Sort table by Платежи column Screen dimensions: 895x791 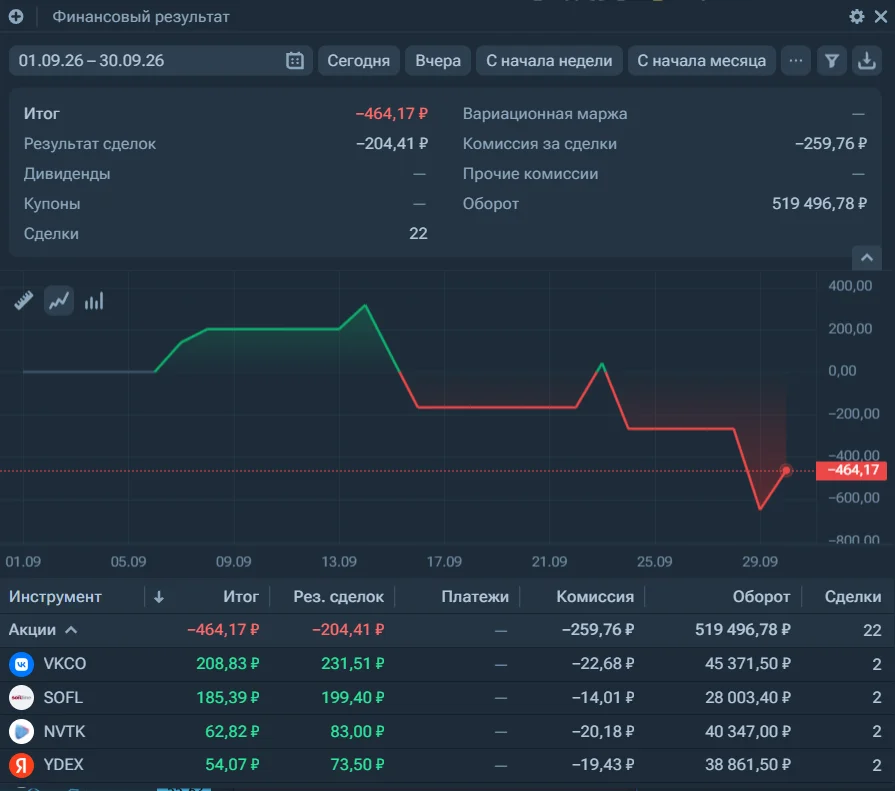(x=475, y=597)
